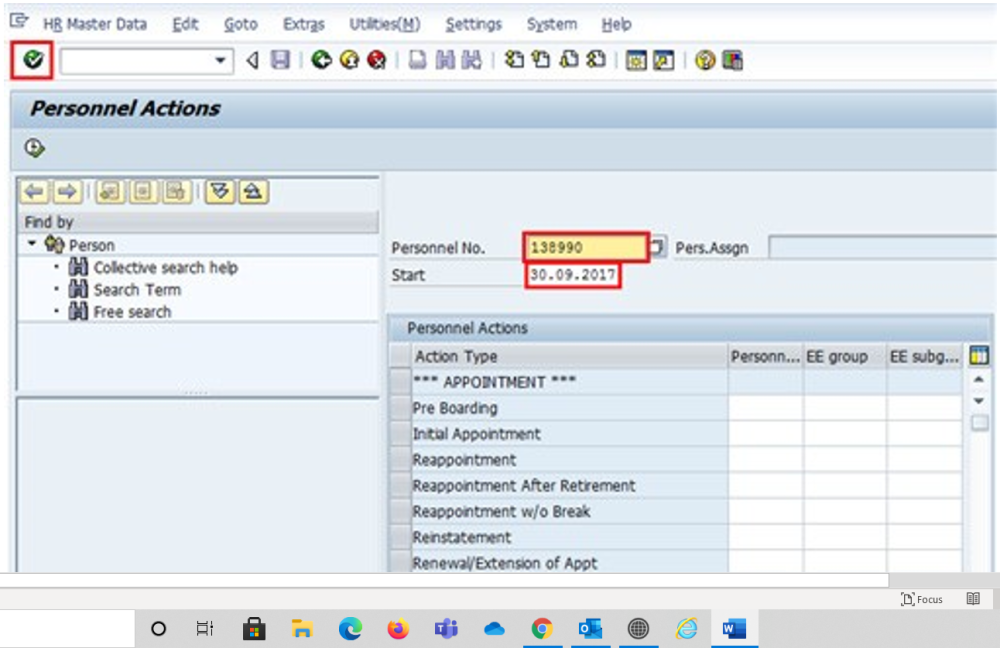Image resolution: width=1000 pixels, height=648 pixels.
Task: Open Microsoft Teams from taskbar
Action: [x=446, y=629]
